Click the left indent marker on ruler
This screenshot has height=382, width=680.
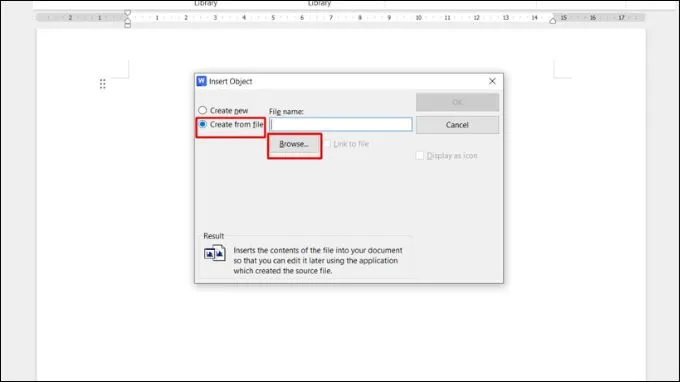coord(128,25)
